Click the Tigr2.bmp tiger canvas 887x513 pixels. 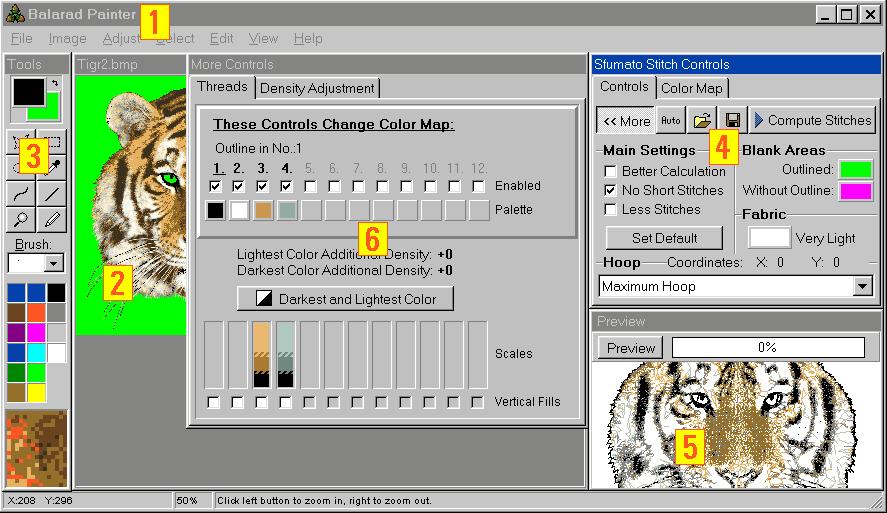tap(131, 205)
